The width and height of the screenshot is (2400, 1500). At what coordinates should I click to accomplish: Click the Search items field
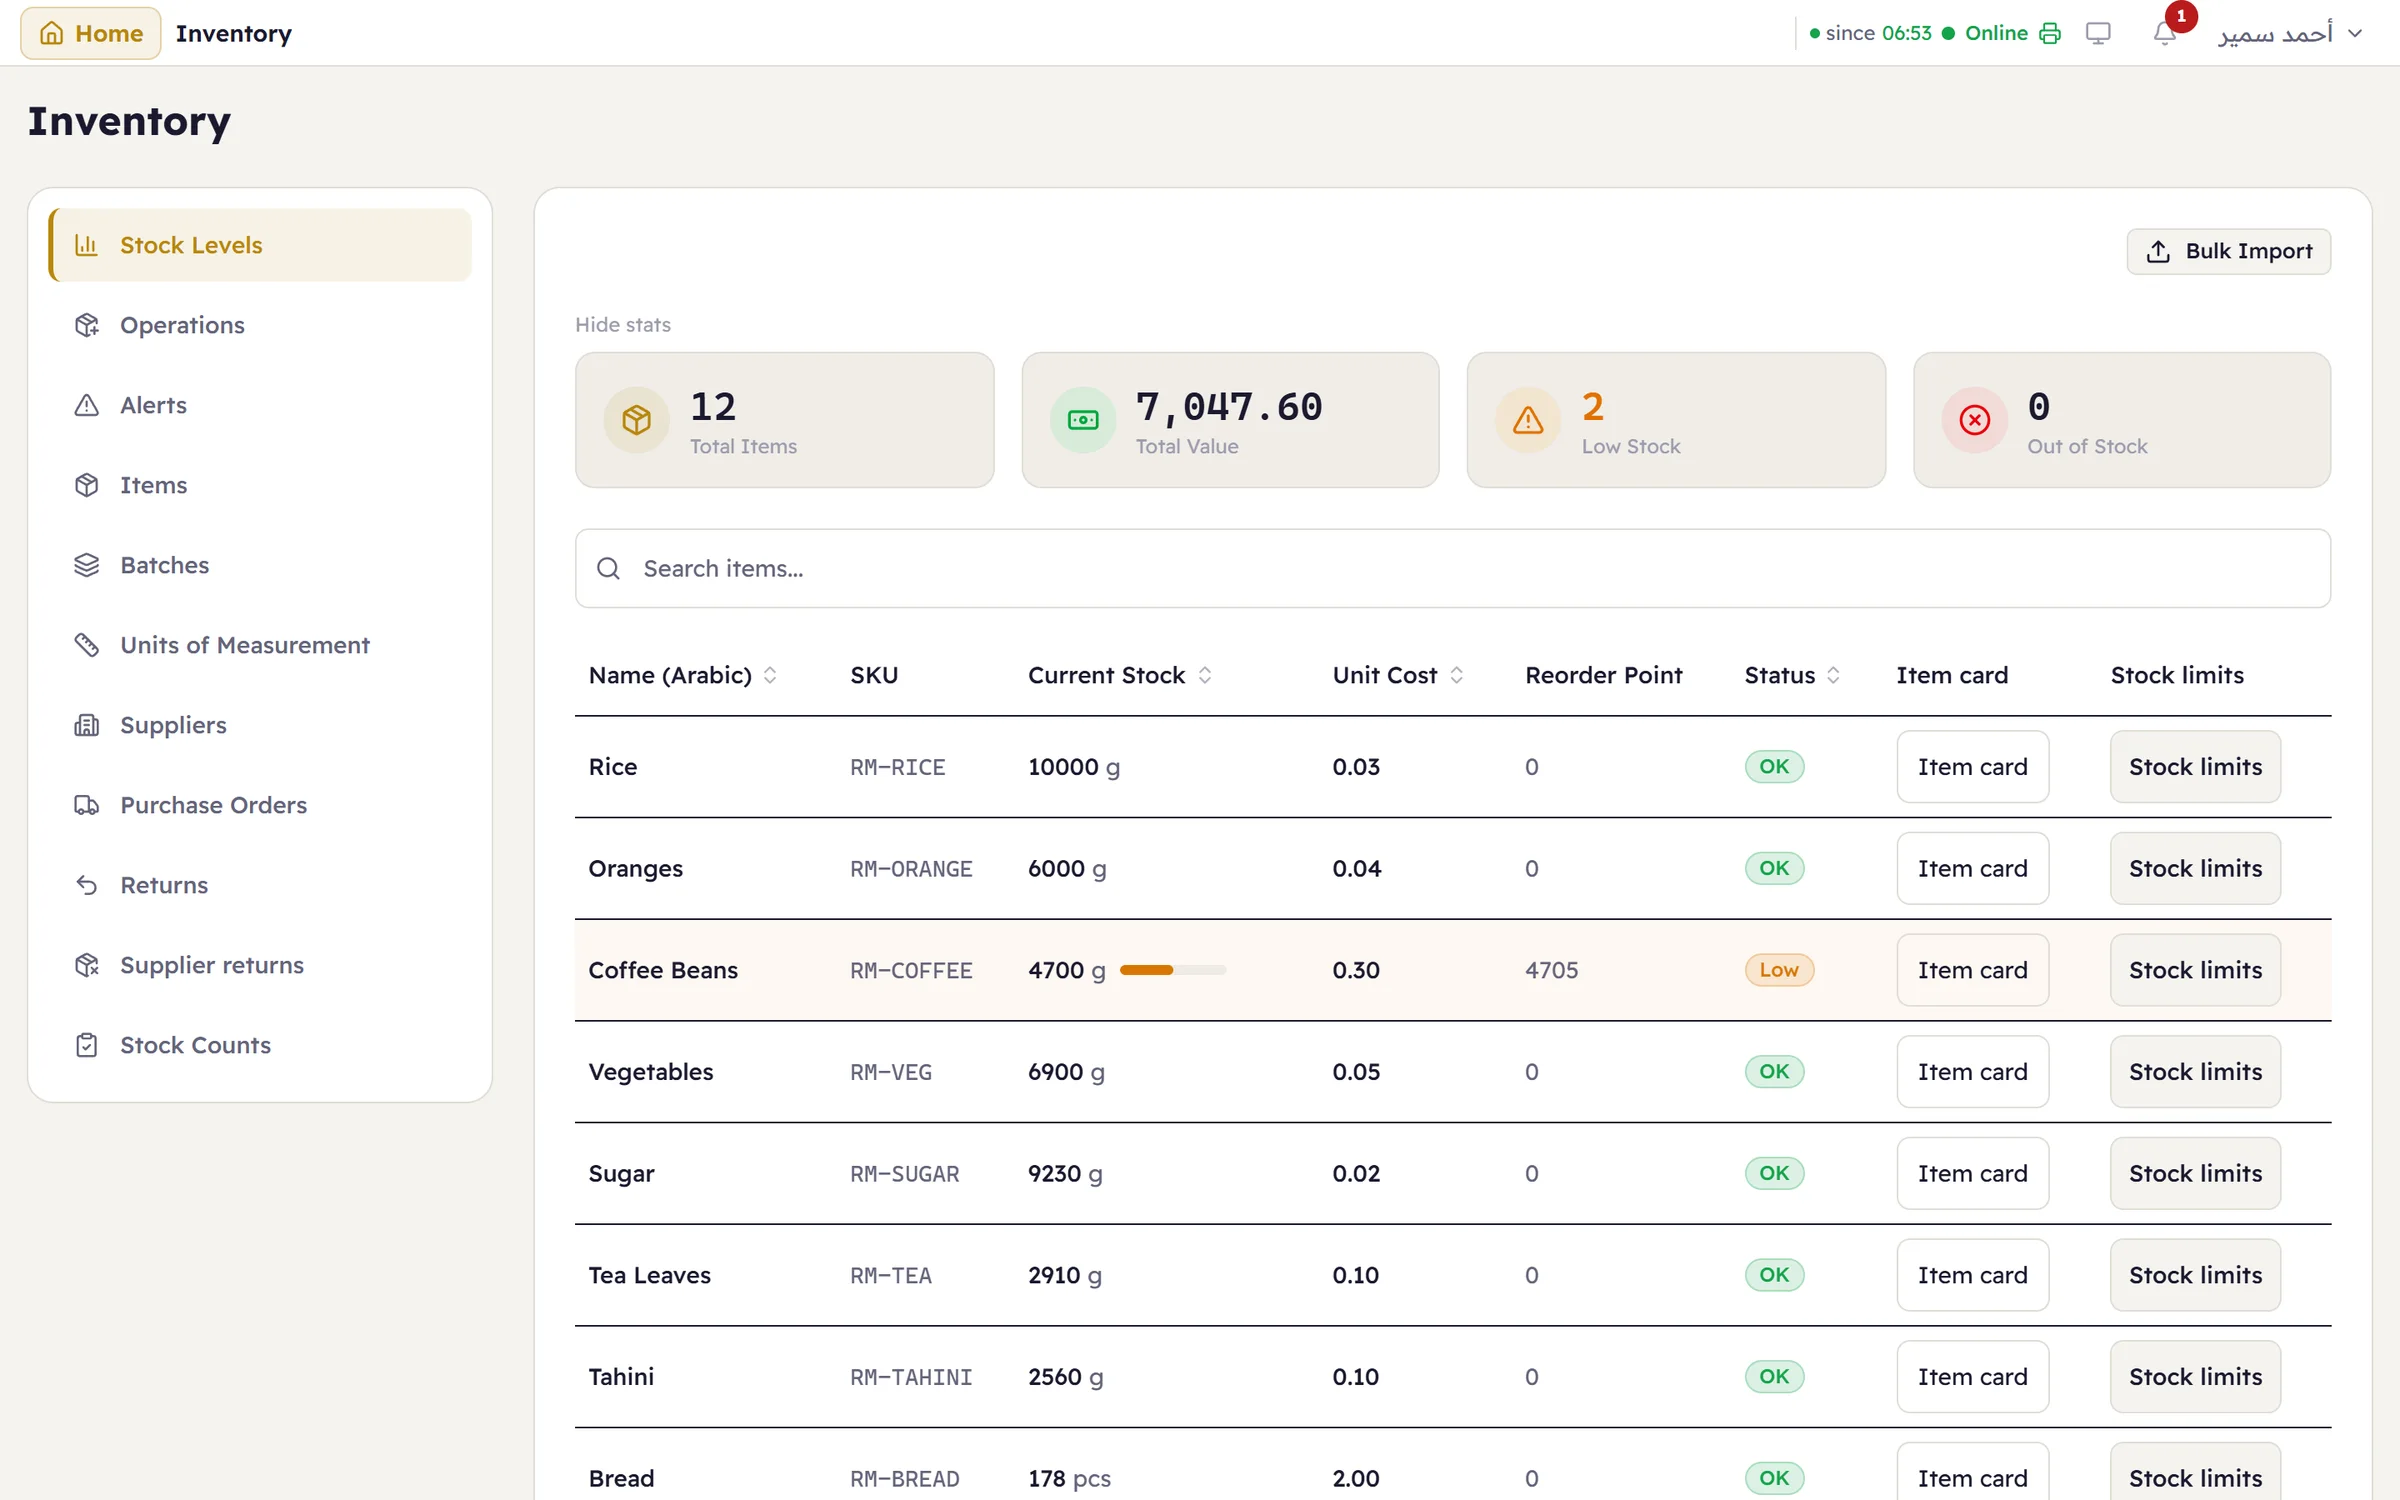coord(1452,568)
